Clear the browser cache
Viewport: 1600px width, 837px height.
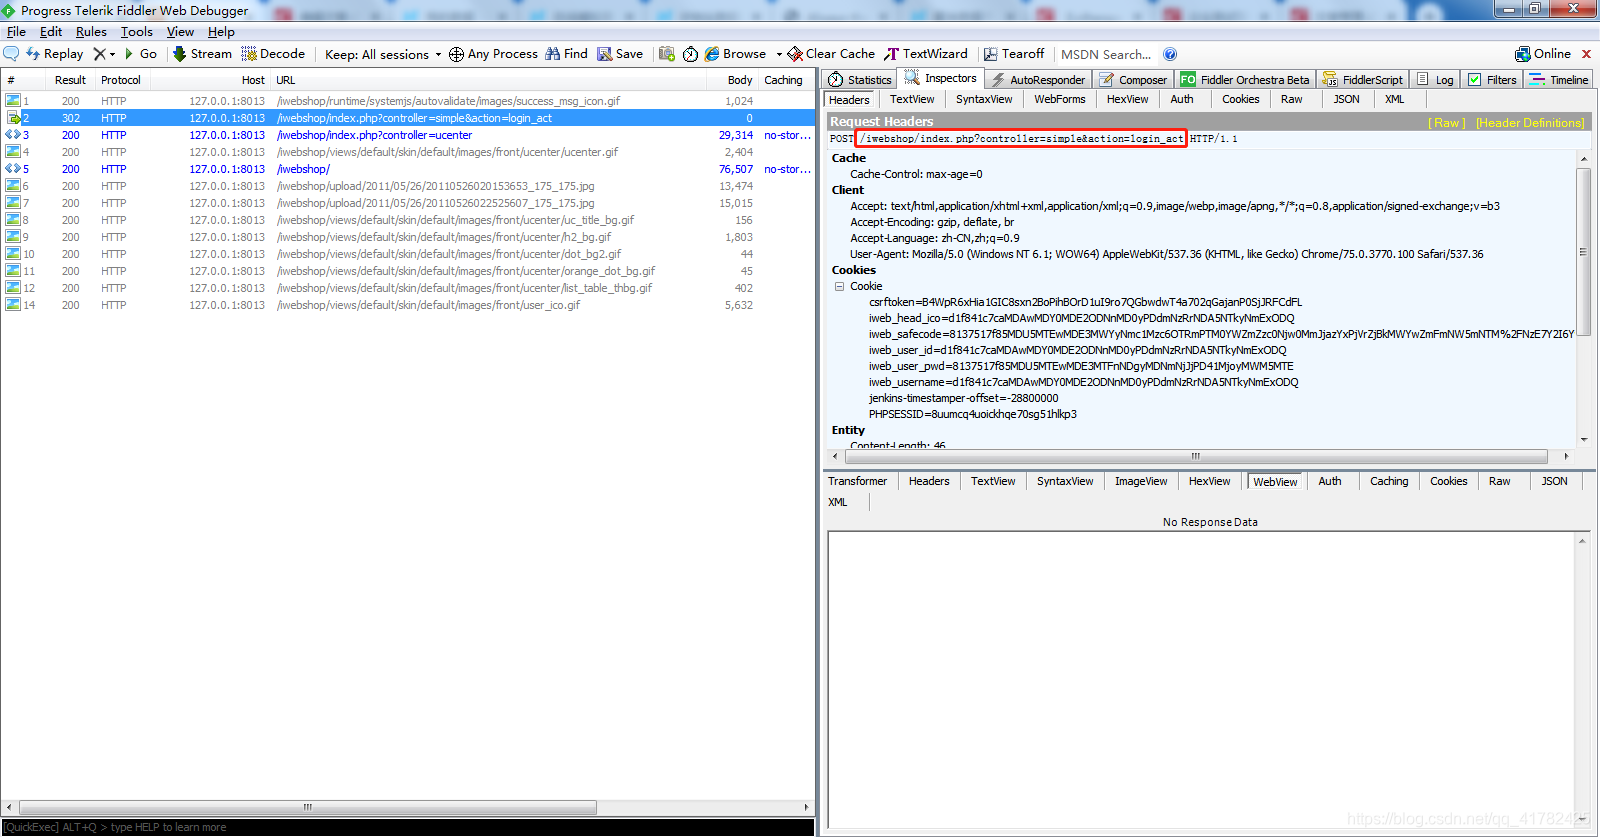[831, 54]
